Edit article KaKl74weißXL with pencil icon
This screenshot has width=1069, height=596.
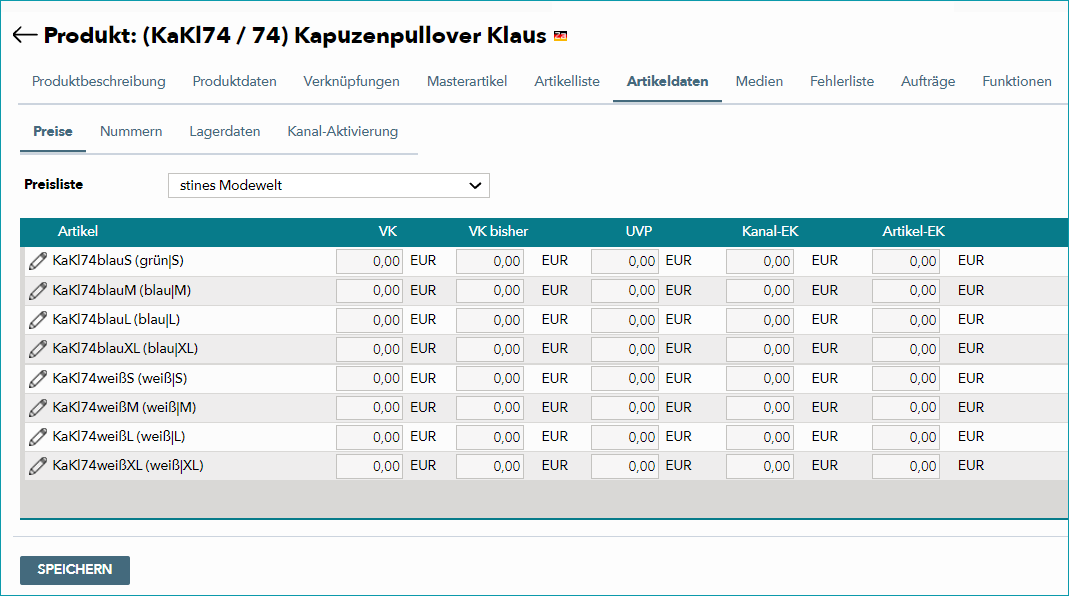37,466
